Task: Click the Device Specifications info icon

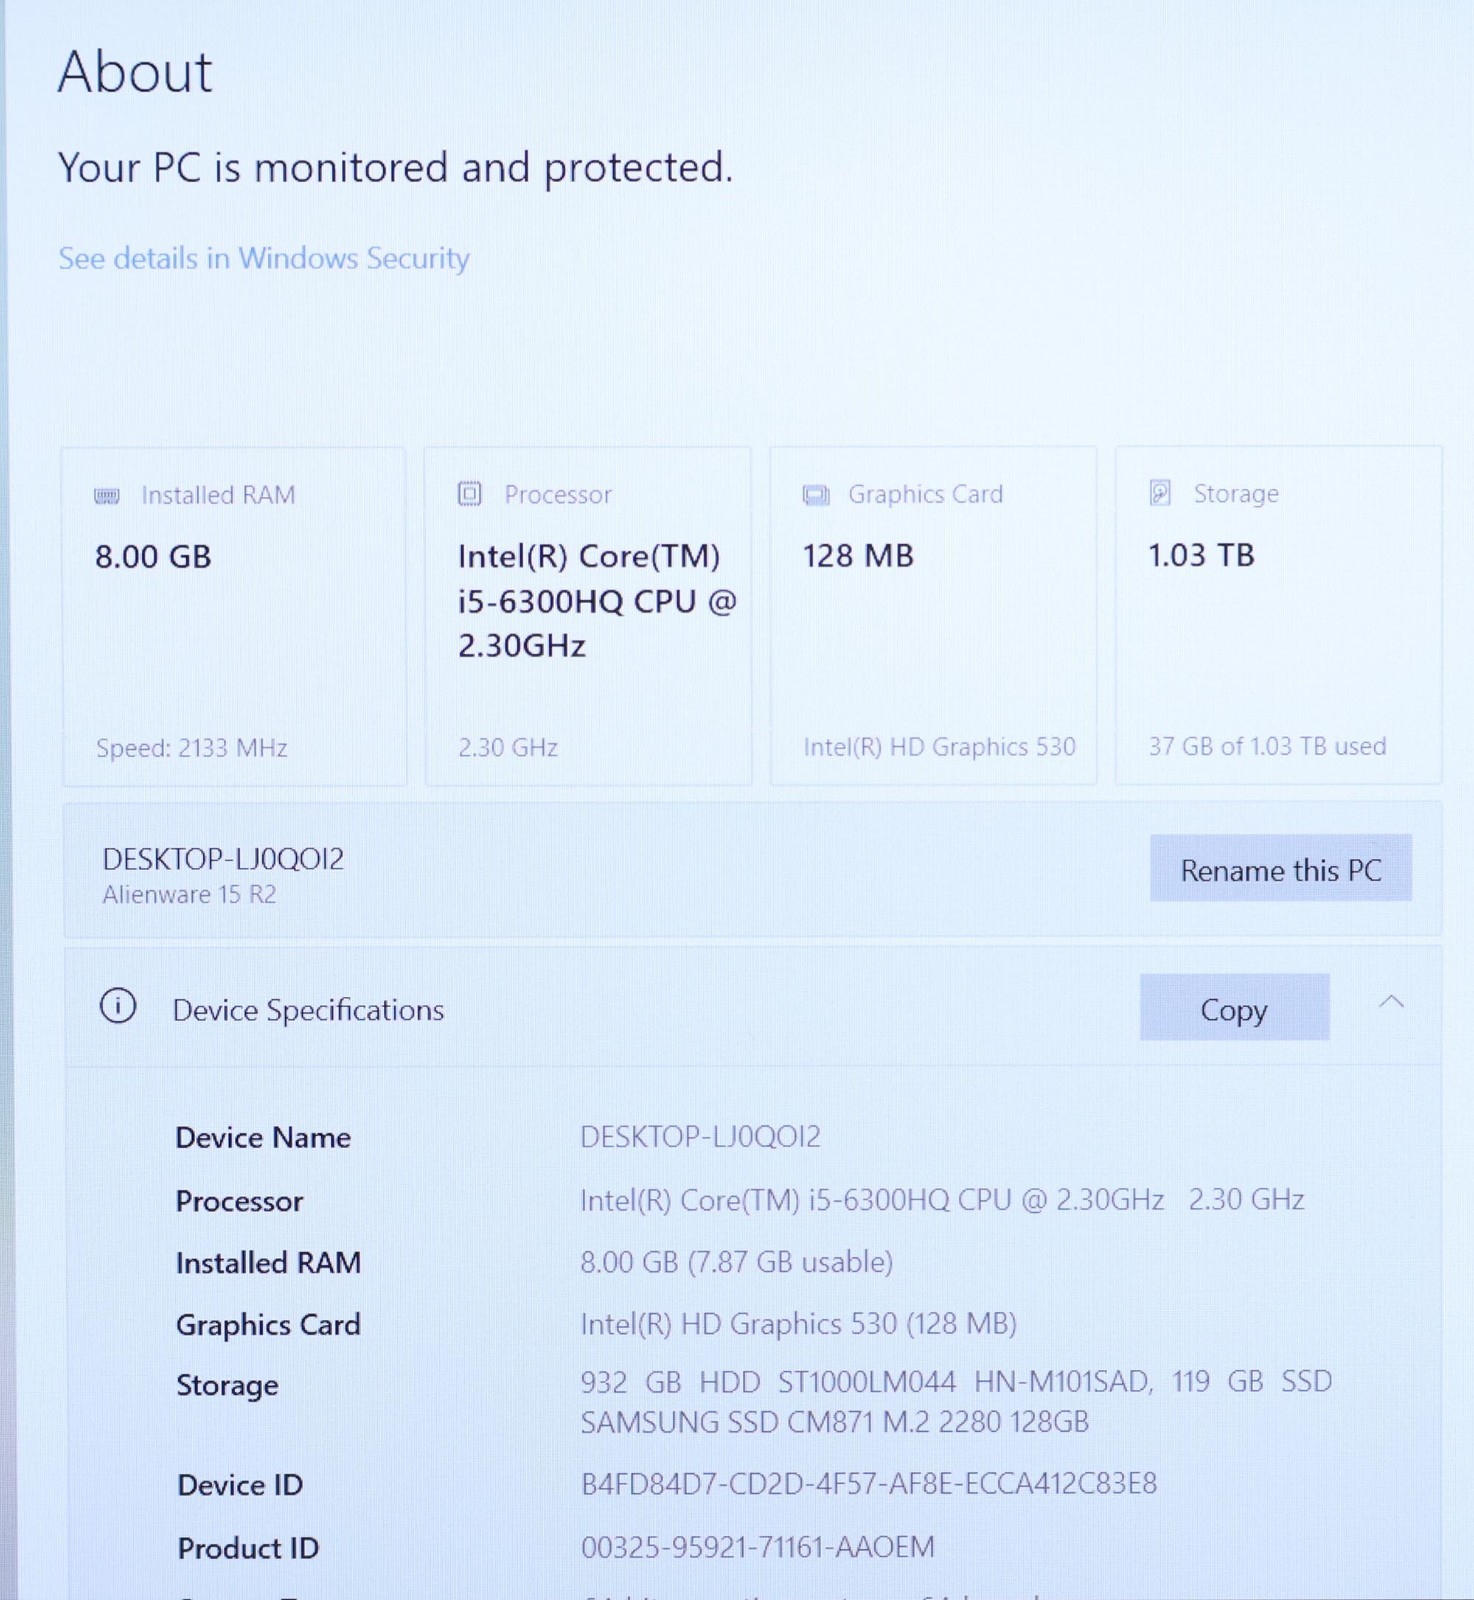Action: 118,1006
